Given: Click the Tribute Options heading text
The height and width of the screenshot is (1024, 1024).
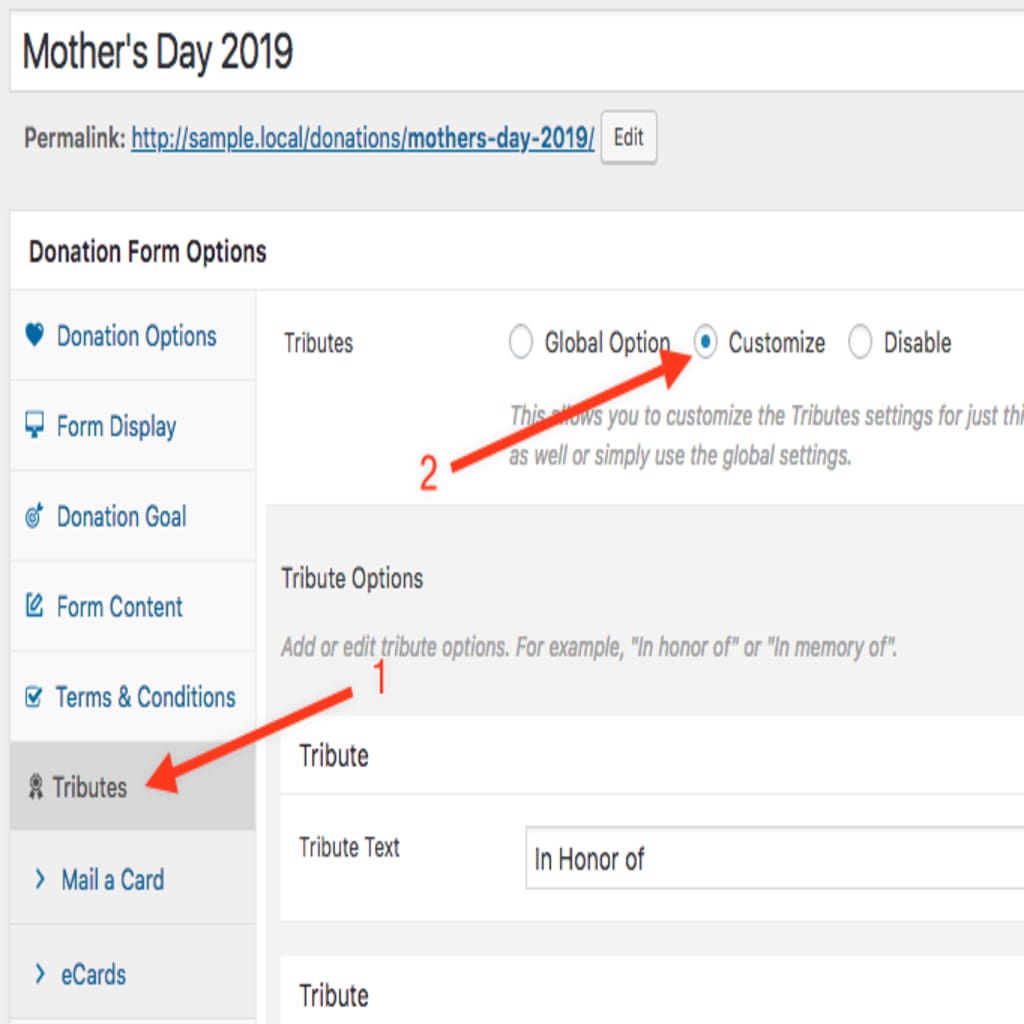Looking at the screenshot, I should click(x=352, y=579).
